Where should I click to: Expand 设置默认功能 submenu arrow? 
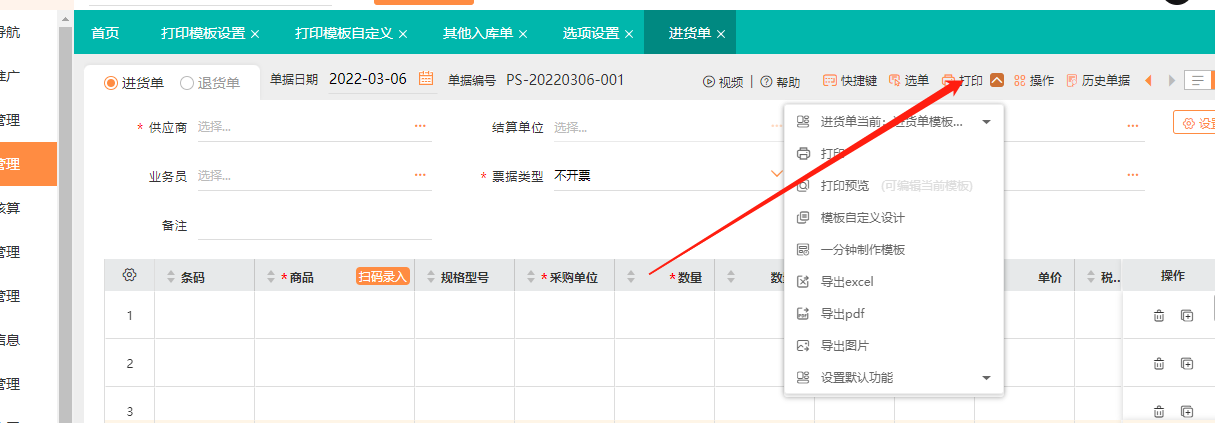(x=986, y=378)
